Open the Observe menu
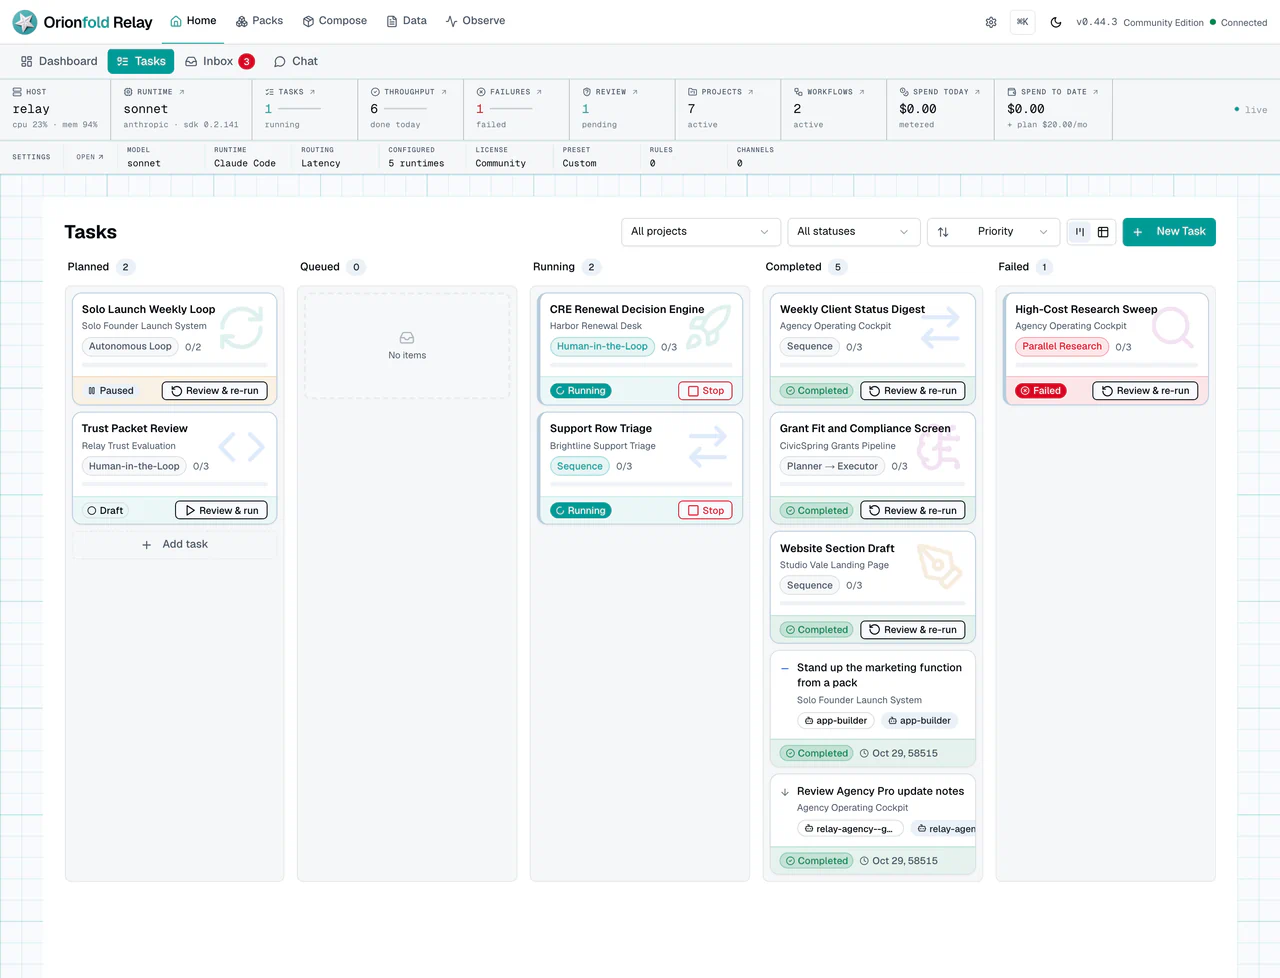Image resolution: width=1280 pixels, height=978 pixels. point(475,21)
